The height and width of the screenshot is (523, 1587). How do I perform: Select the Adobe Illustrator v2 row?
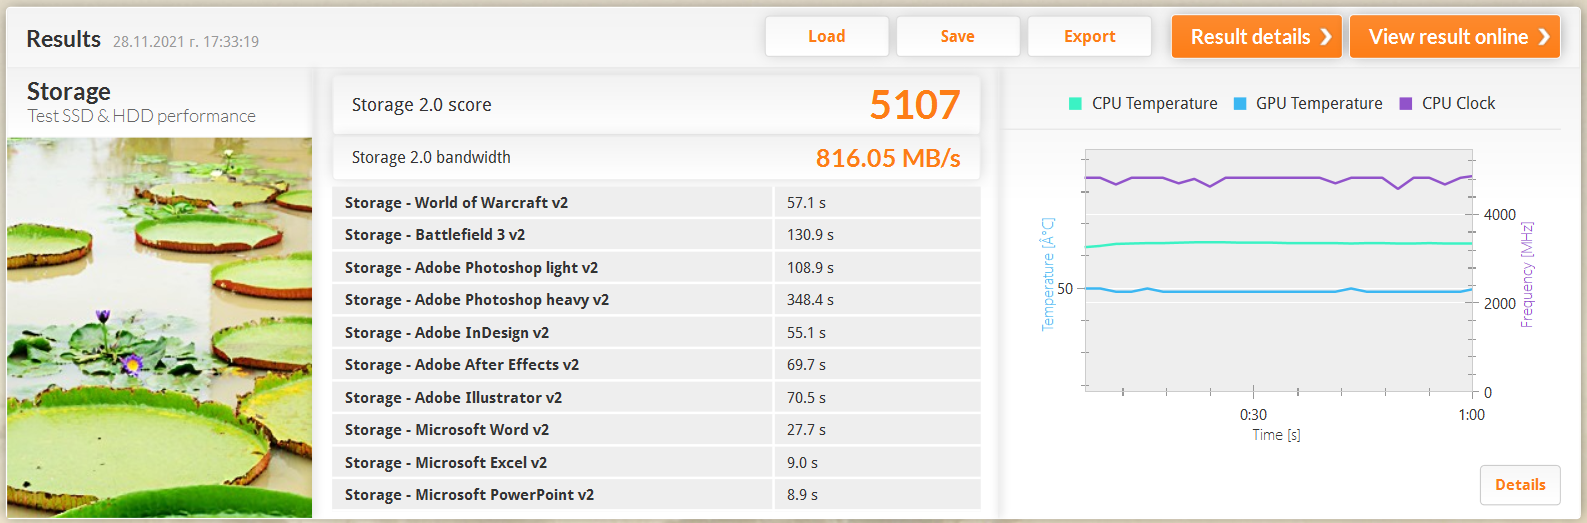click(656, 398)
